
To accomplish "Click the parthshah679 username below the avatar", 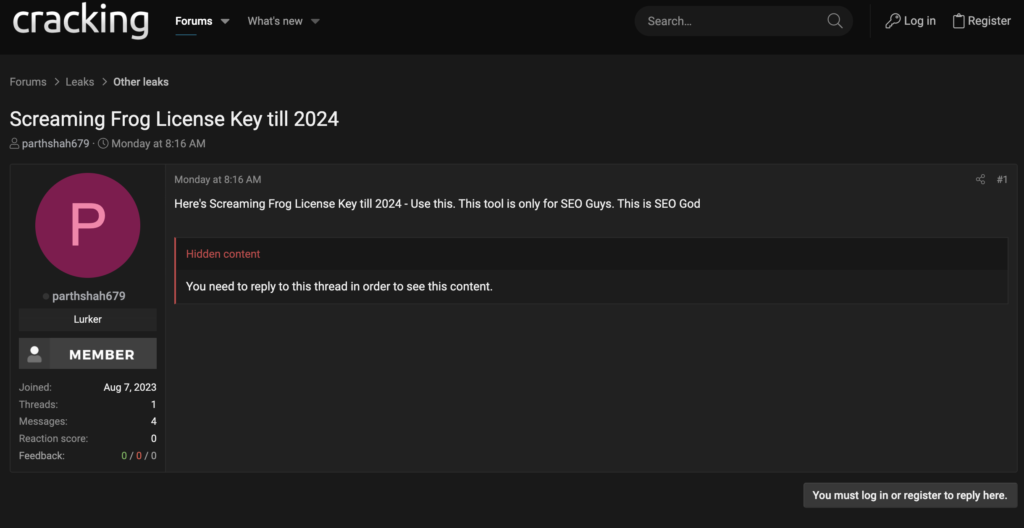I will (89, 296).
